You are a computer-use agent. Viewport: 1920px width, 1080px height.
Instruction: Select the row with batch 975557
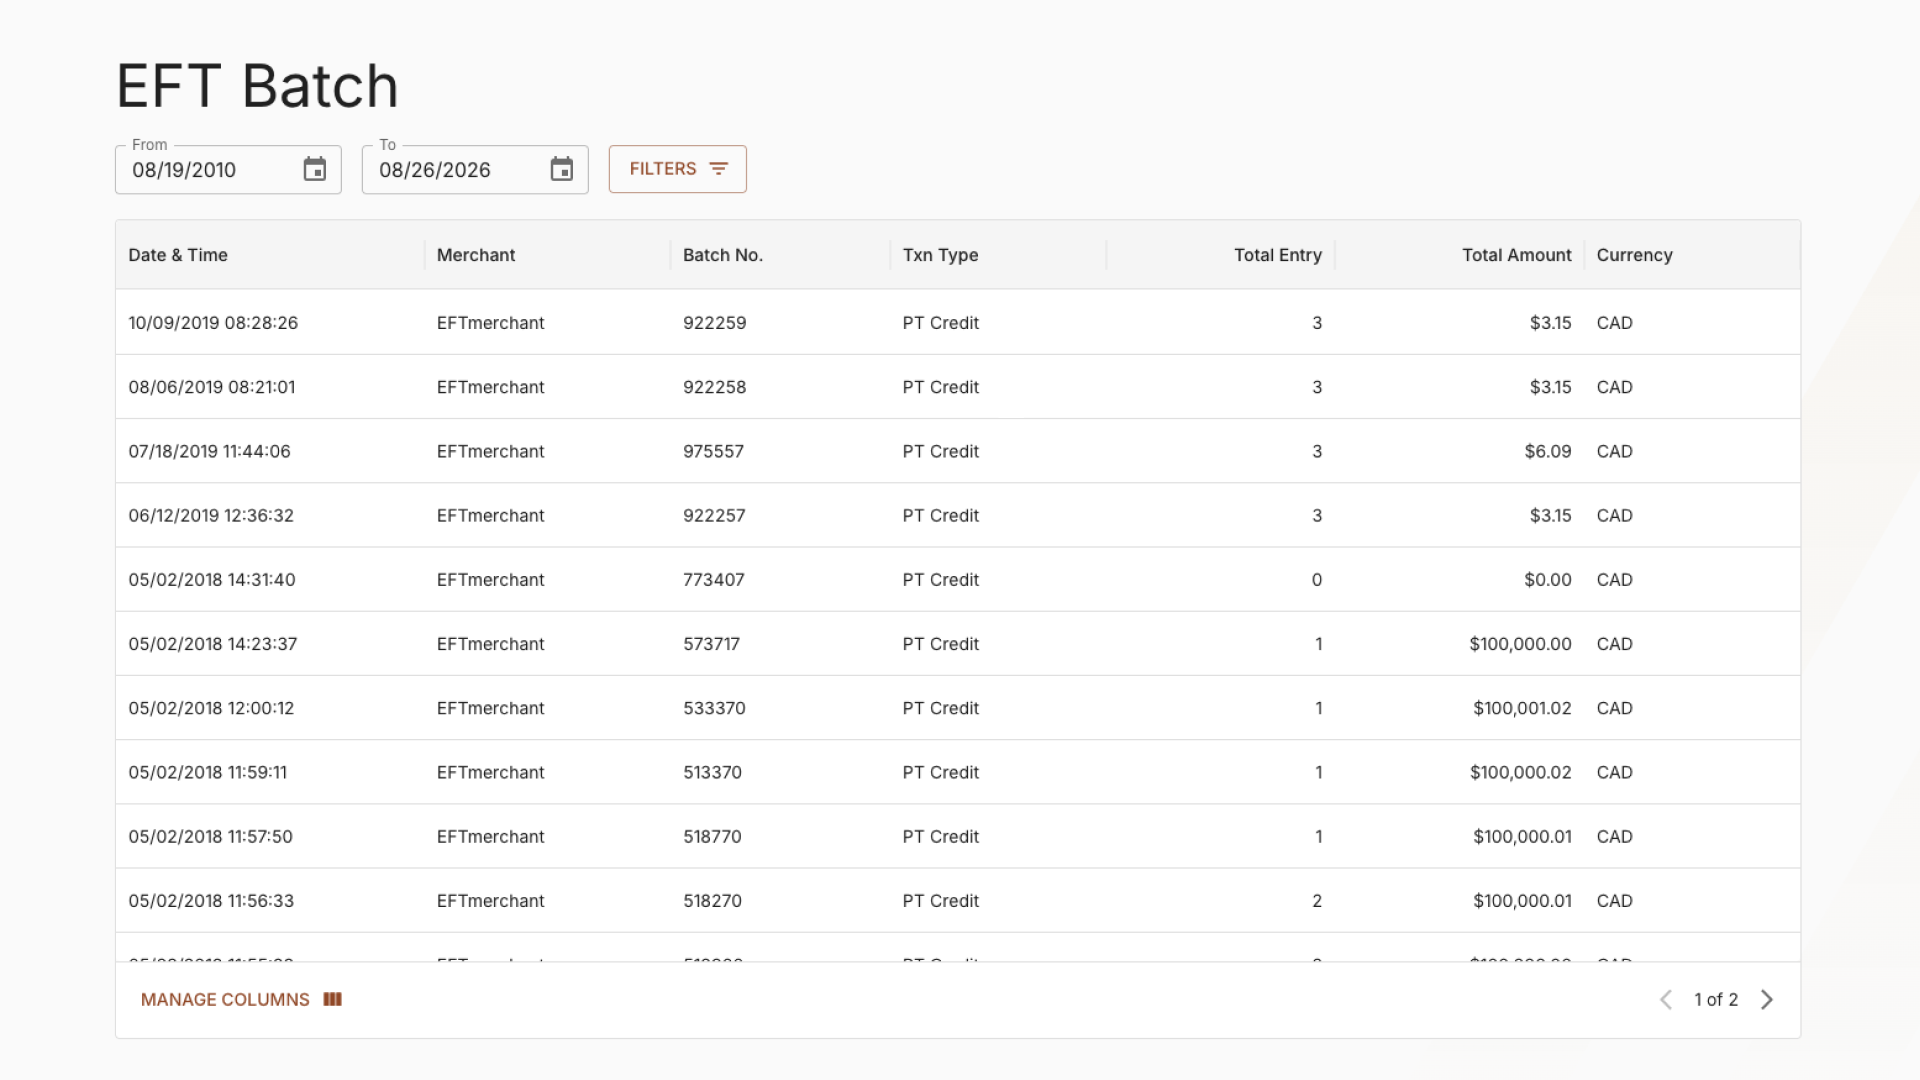tap(958, 451)
